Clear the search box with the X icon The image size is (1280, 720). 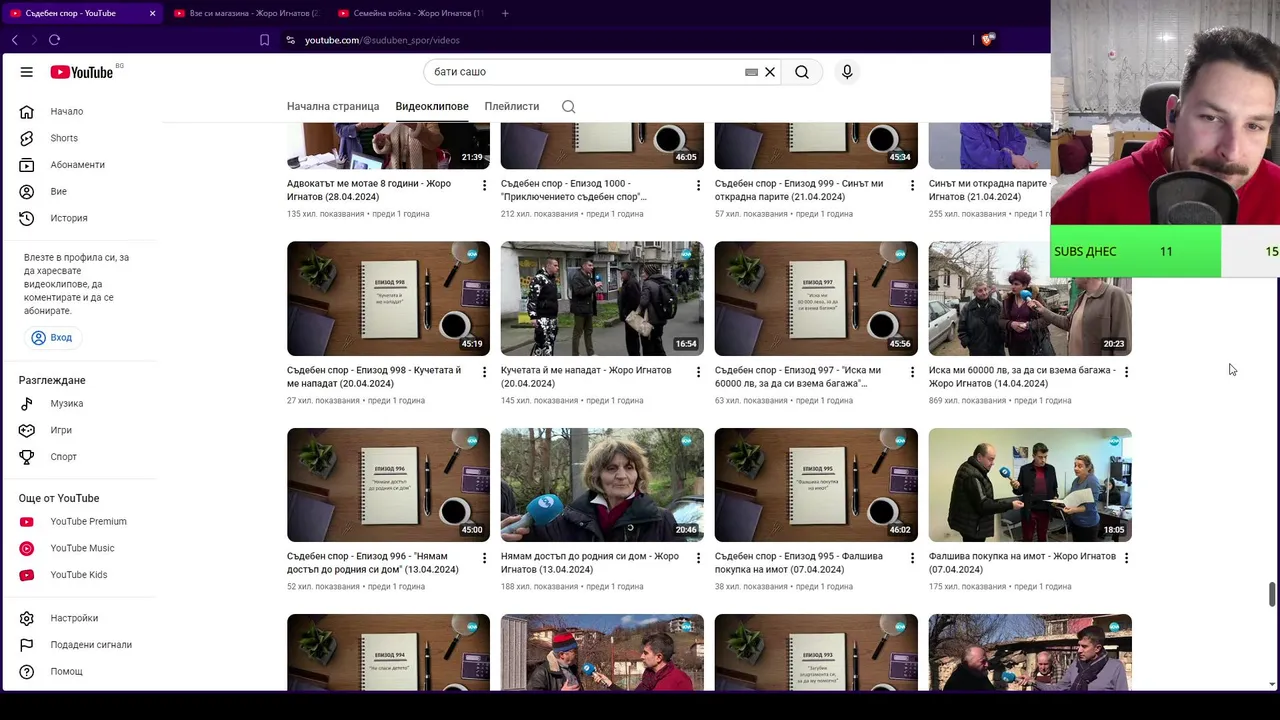click(770, 72)
